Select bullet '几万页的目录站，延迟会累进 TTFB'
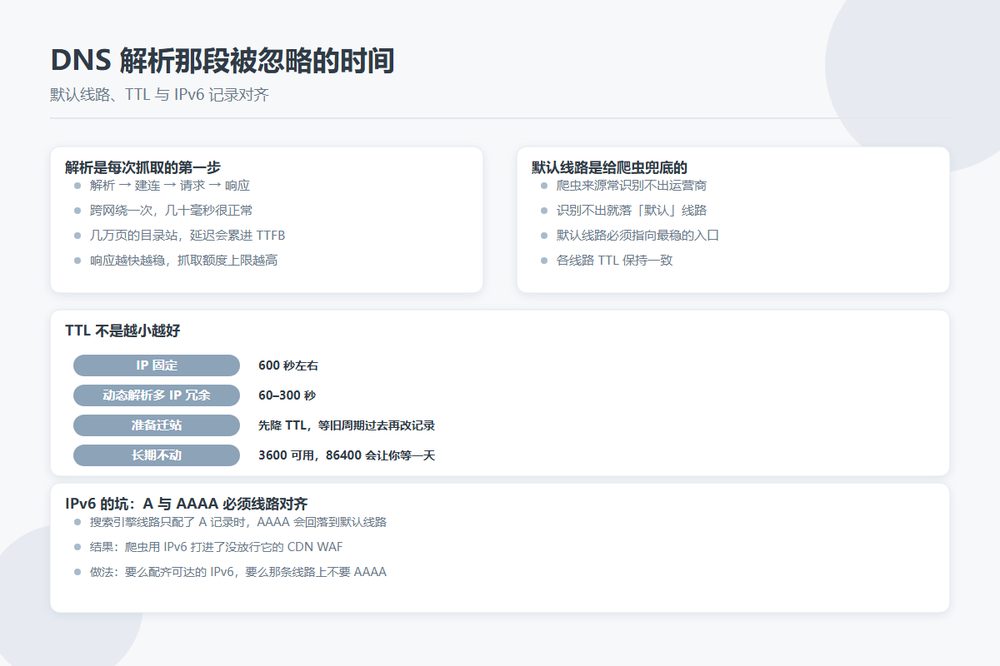The width and height of the screenshot is (1000, 666). click(x=188, y=235)
